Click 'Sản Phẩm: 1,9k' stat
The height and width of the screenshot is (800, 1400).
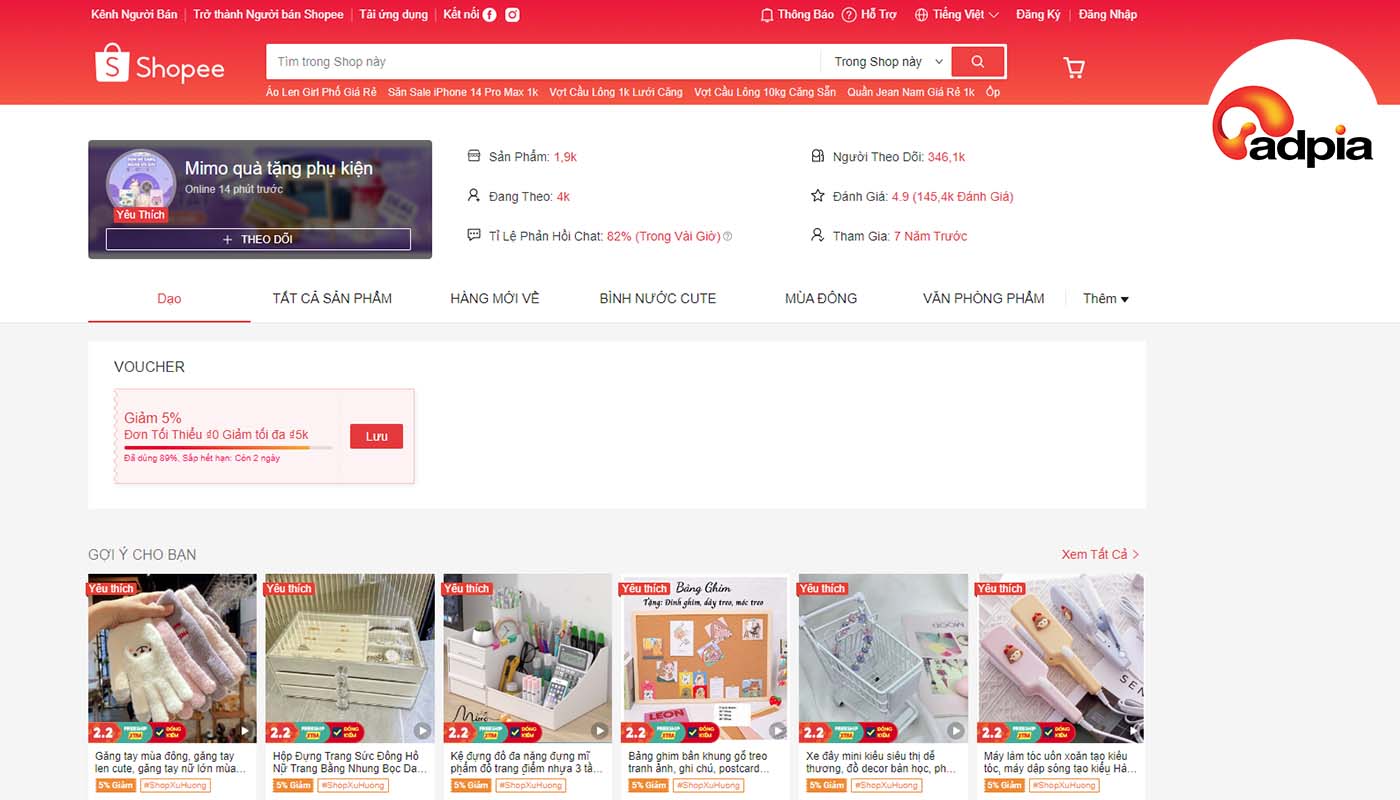[x=522, y=157]
